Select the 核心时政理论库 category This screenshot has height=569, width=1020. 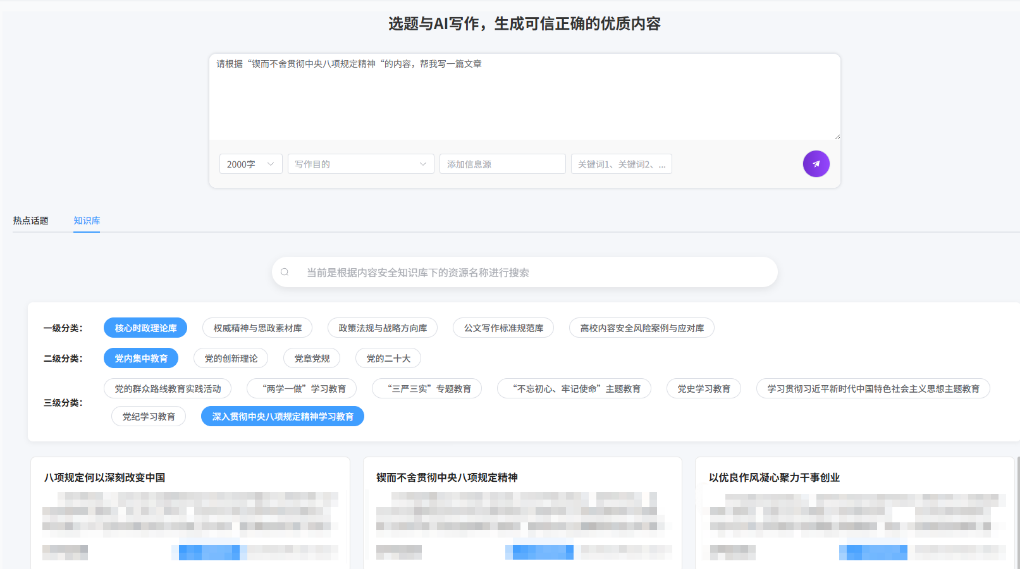(146, 328)
